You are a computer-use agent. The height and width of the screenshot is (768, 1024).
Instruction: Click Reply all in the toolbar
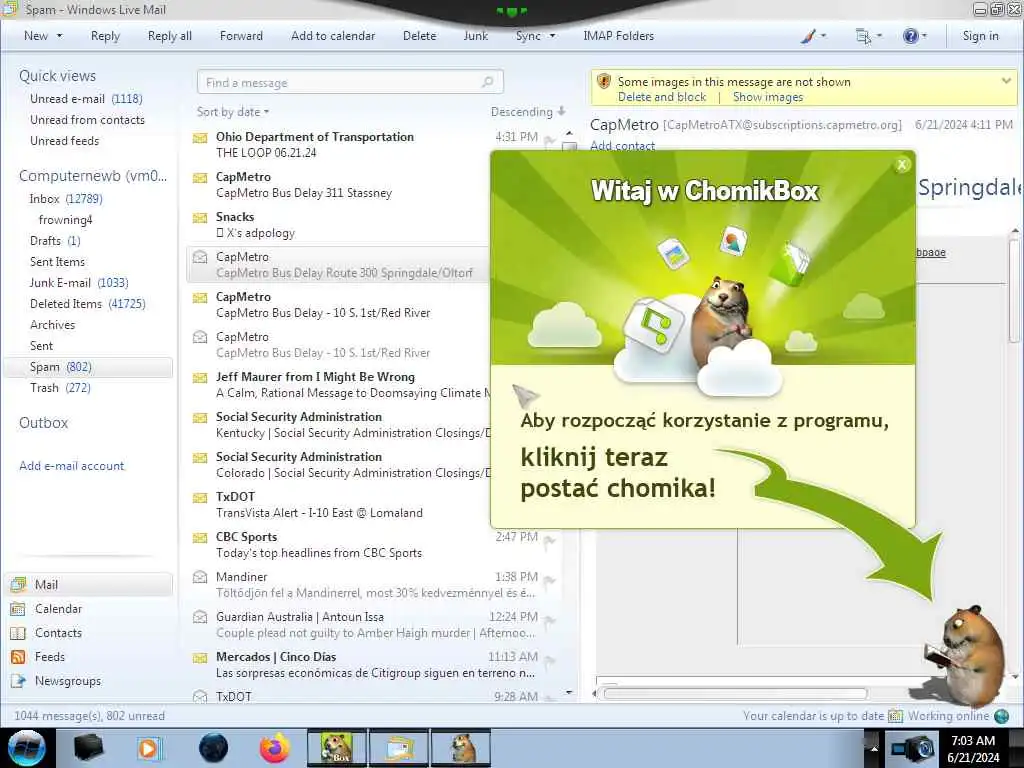[x=170, y=36]
